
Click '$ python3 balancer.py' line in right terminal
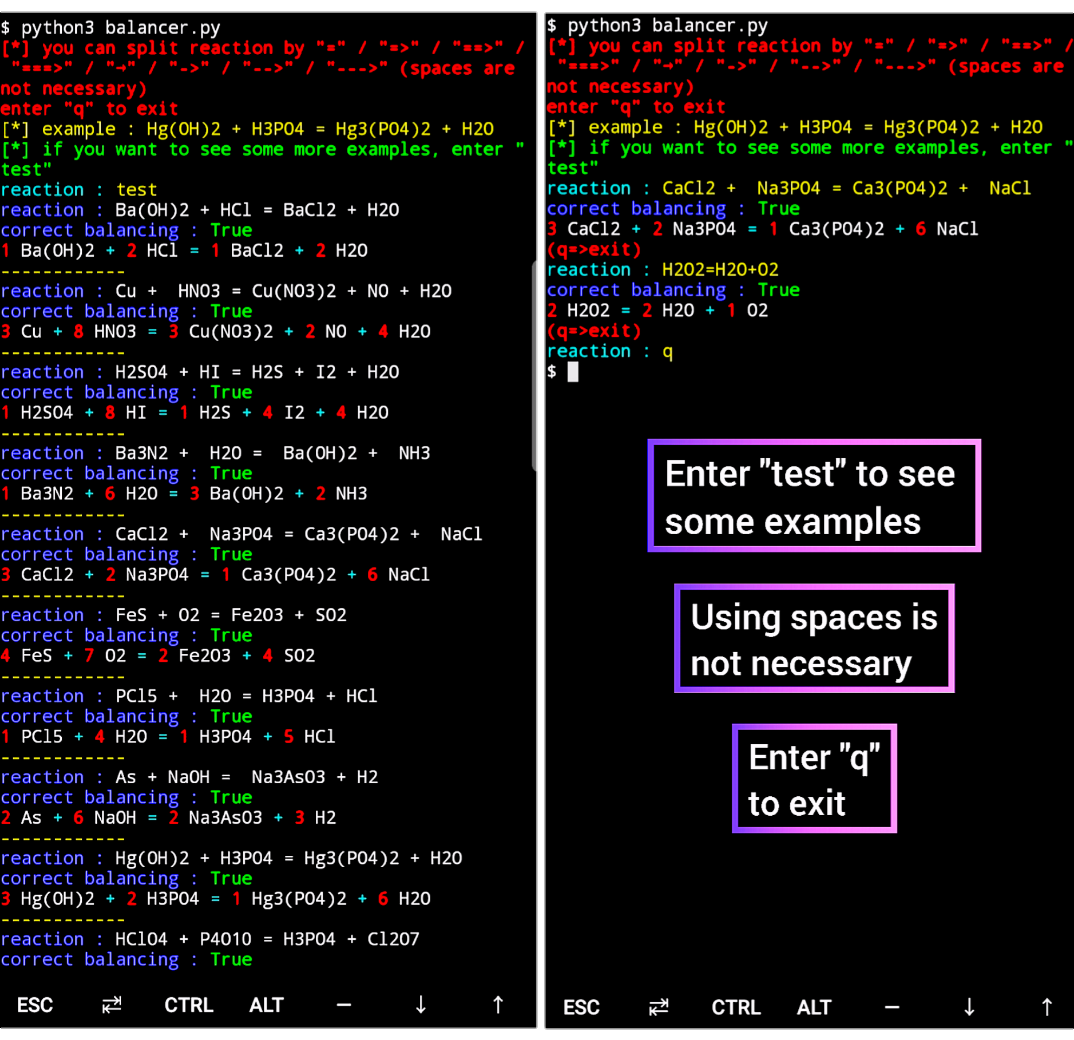tap(658, 26)
